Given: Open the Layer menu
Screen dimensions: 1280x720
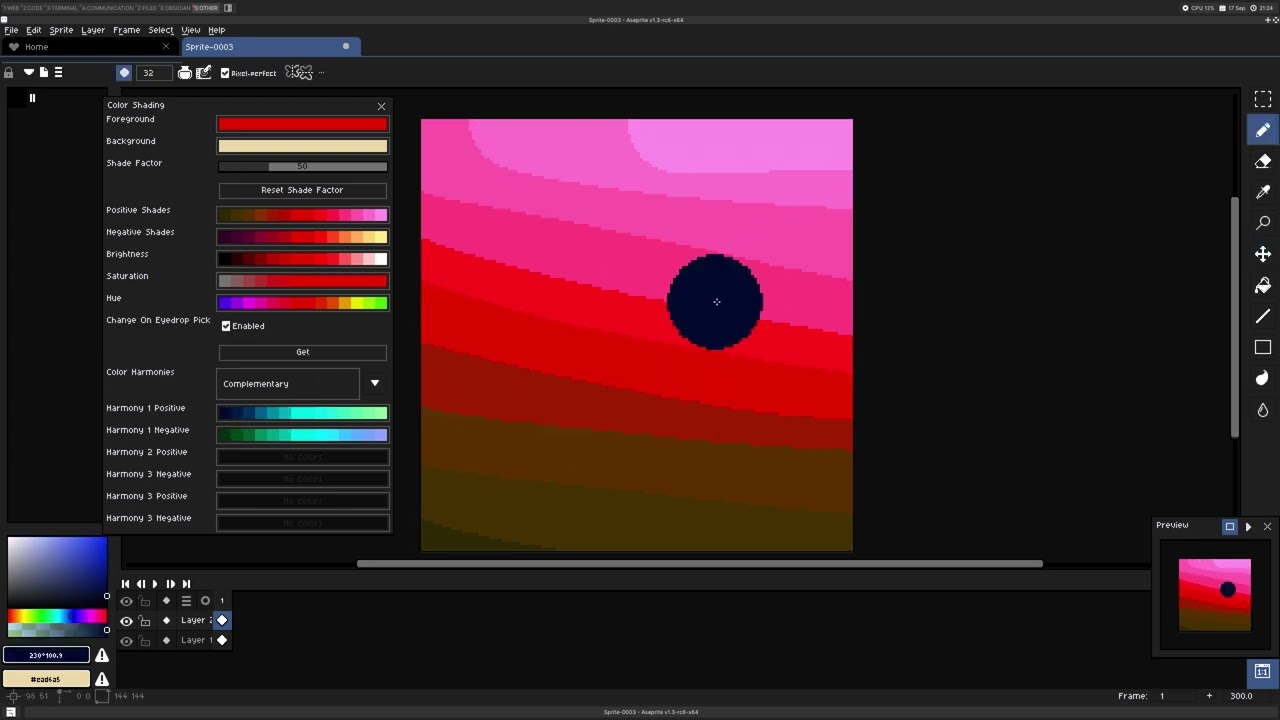Looking at the screenshot, I should click(93, 30).
